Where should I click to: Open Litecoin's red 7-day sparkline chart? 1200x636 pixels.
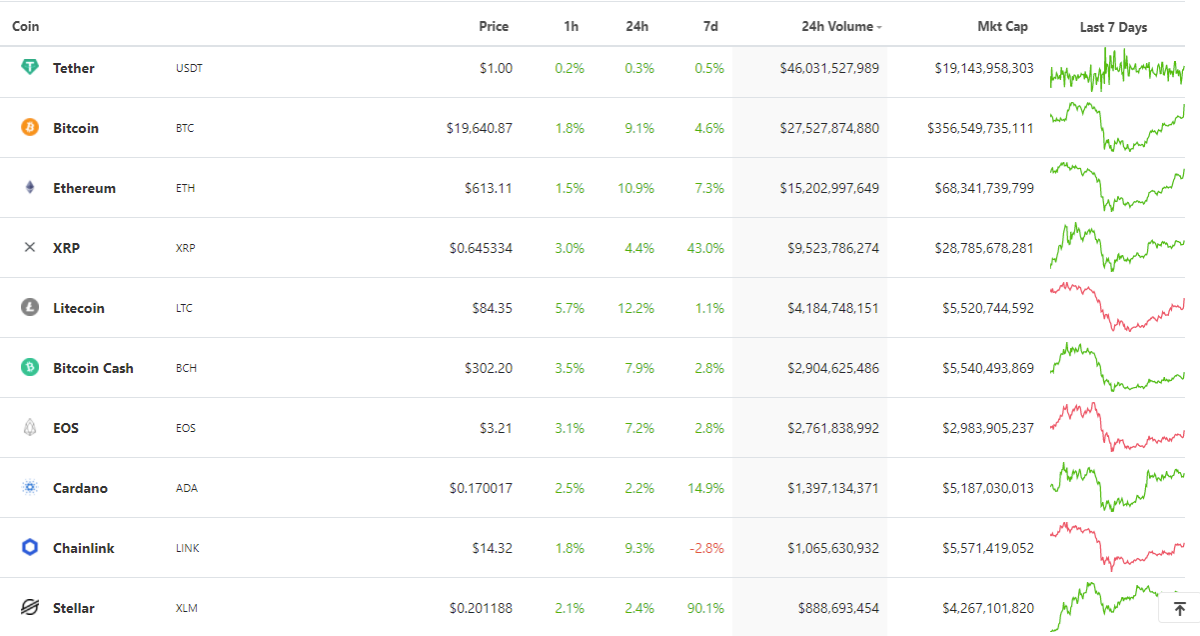(1117, 307)
